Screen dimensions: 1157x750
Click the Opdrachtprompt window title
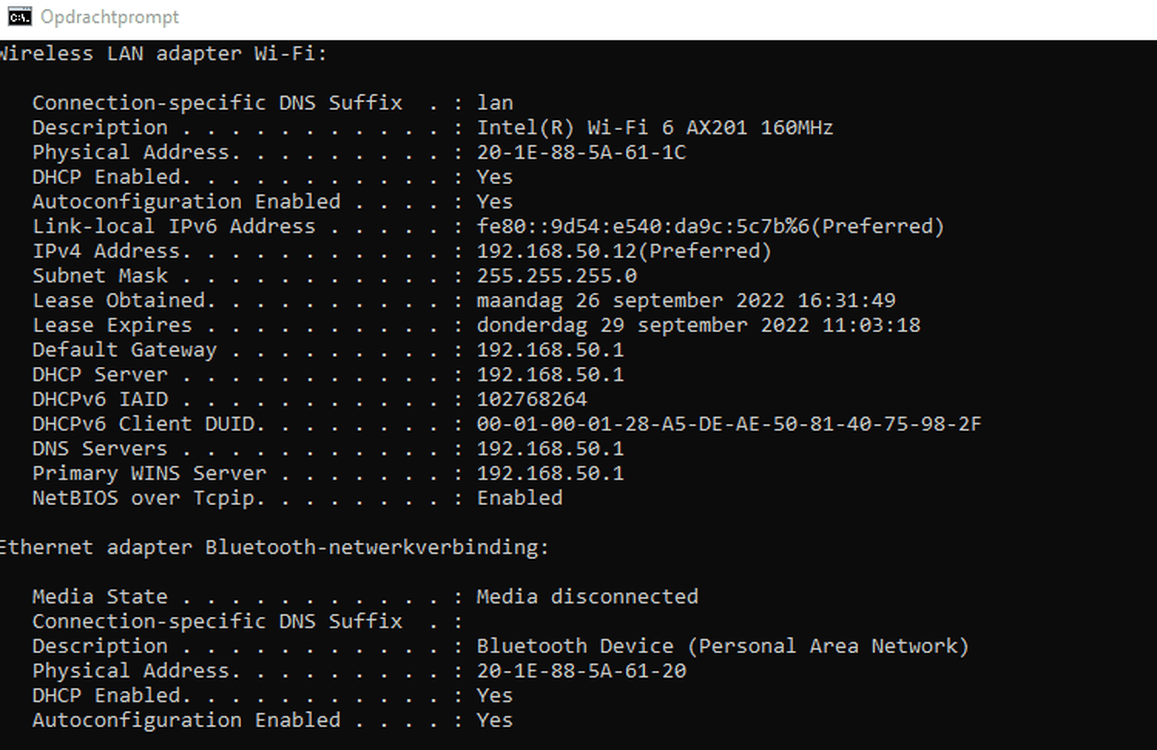pos(109,17)
